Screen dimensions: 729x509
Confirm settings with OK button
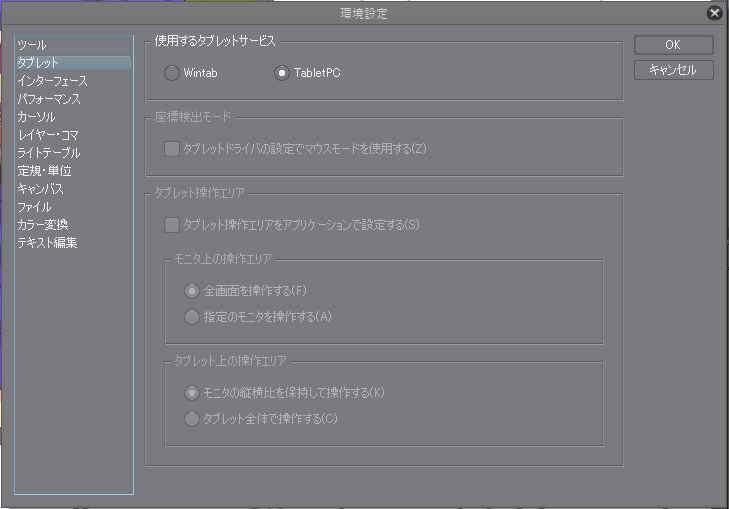[x=673, y=45]
